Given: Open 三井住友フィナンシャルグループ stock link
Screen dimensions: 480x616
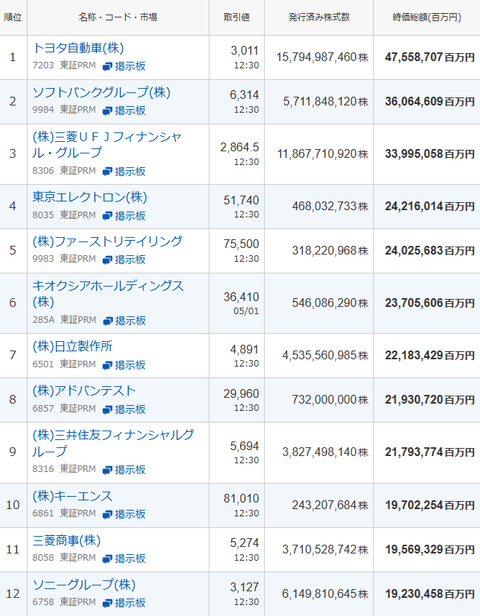Looking at the screenshot, I should pos(113,443).
